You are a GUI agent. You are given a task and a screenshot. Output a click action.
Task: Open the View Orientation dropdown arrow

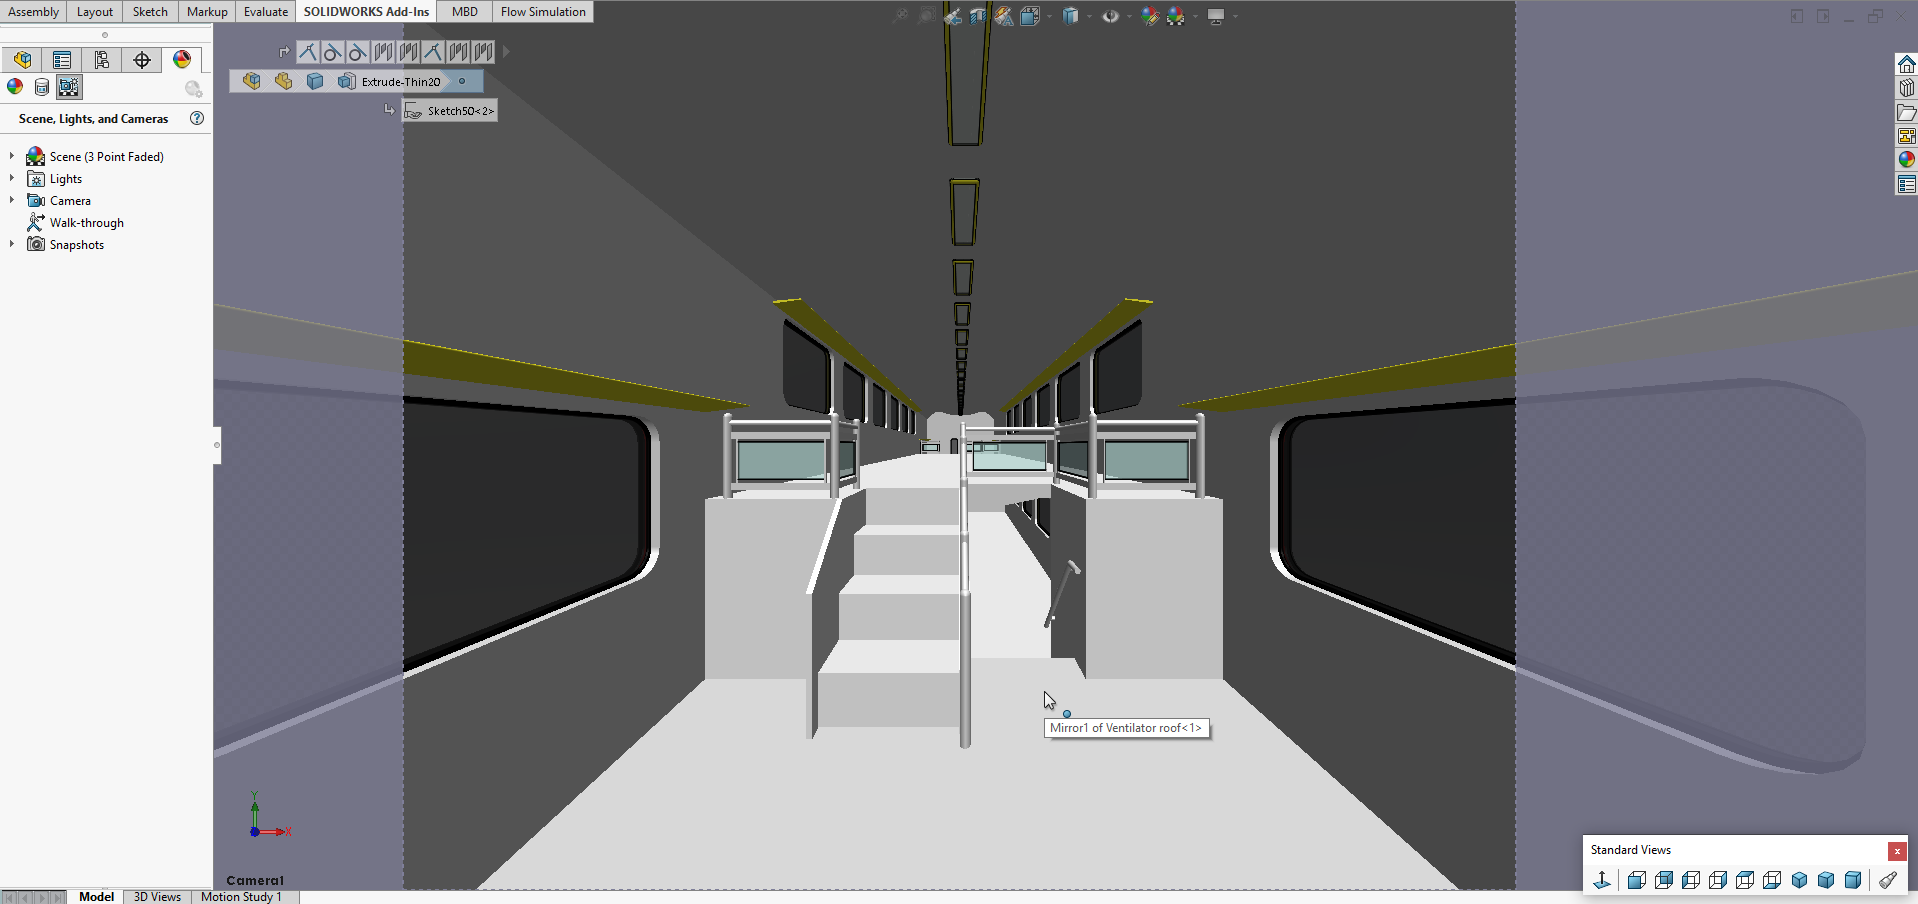(1049, 16)
